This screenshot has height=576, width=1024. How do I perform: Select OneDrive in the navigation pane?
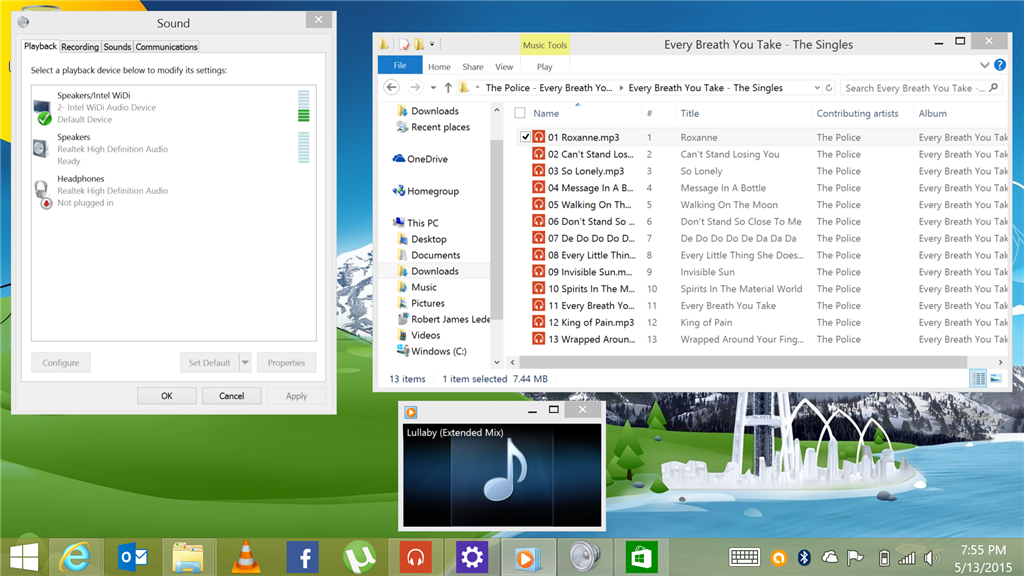pos(427,159)
